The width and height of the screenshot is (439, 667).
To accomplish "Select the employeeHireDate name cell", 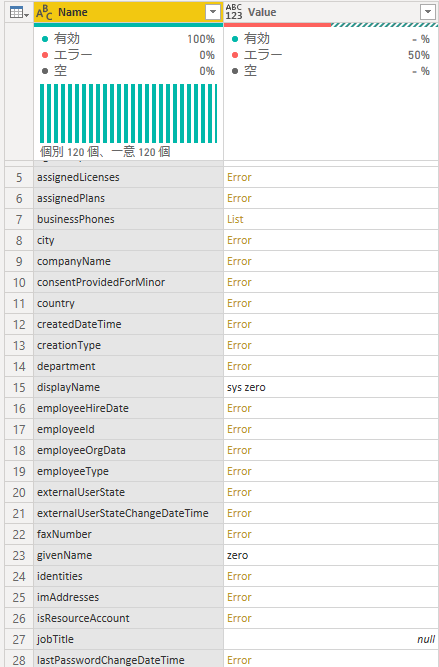I will 128,408.
